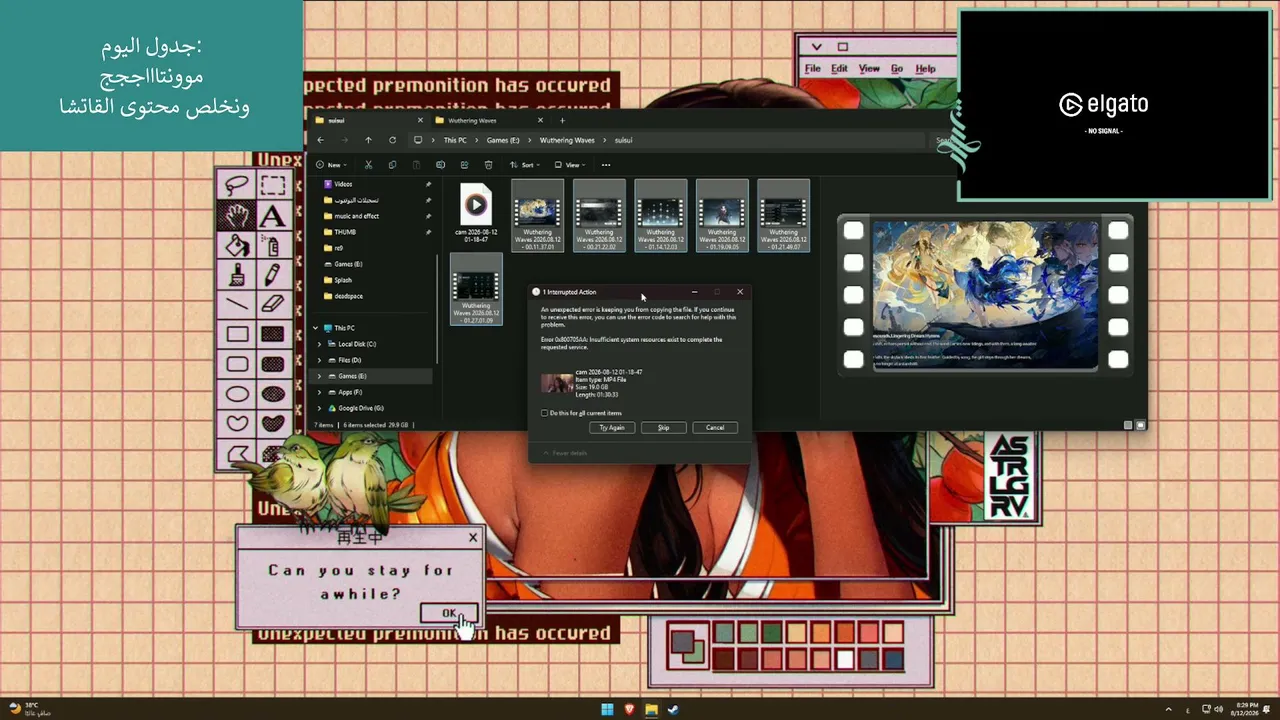The height and width of the screenshot is (720, 1280).
Task: Open the View layout dropdown
Action: click(x=570, y=165)
